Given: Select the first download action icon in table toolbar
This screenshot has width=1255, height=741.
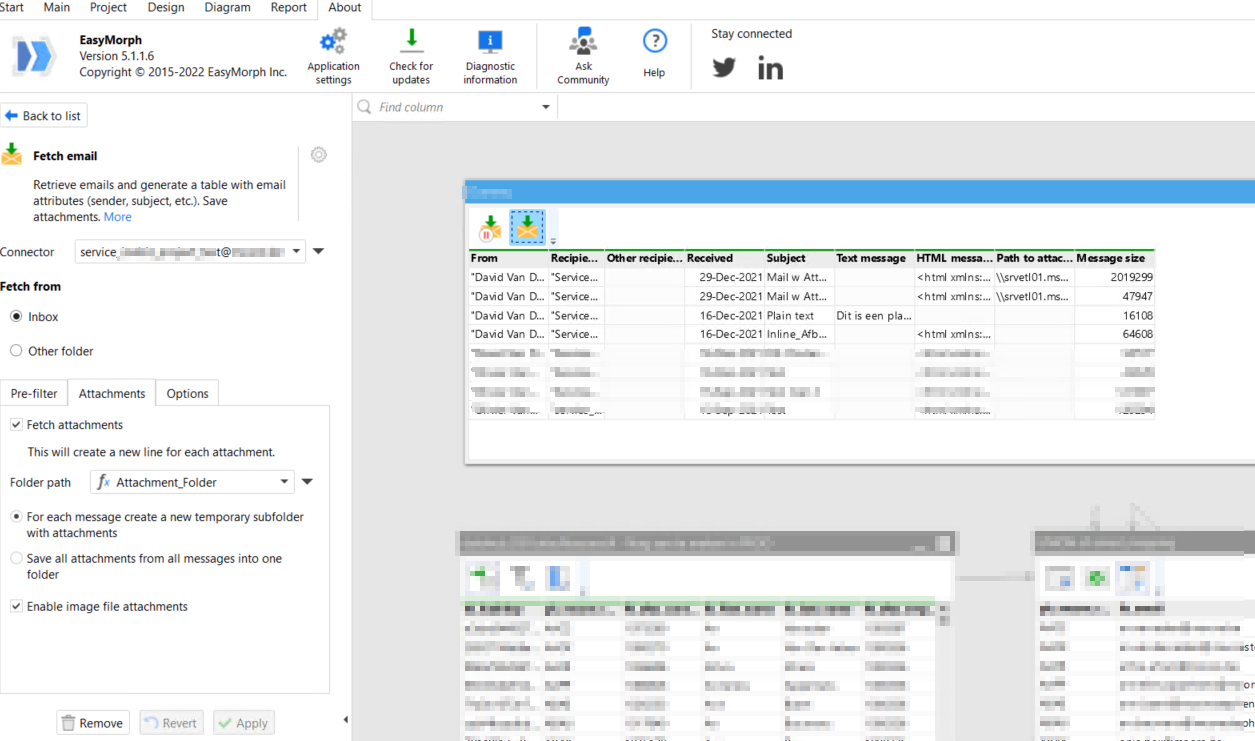Looking at the screenshot, I should click(489, 228).
